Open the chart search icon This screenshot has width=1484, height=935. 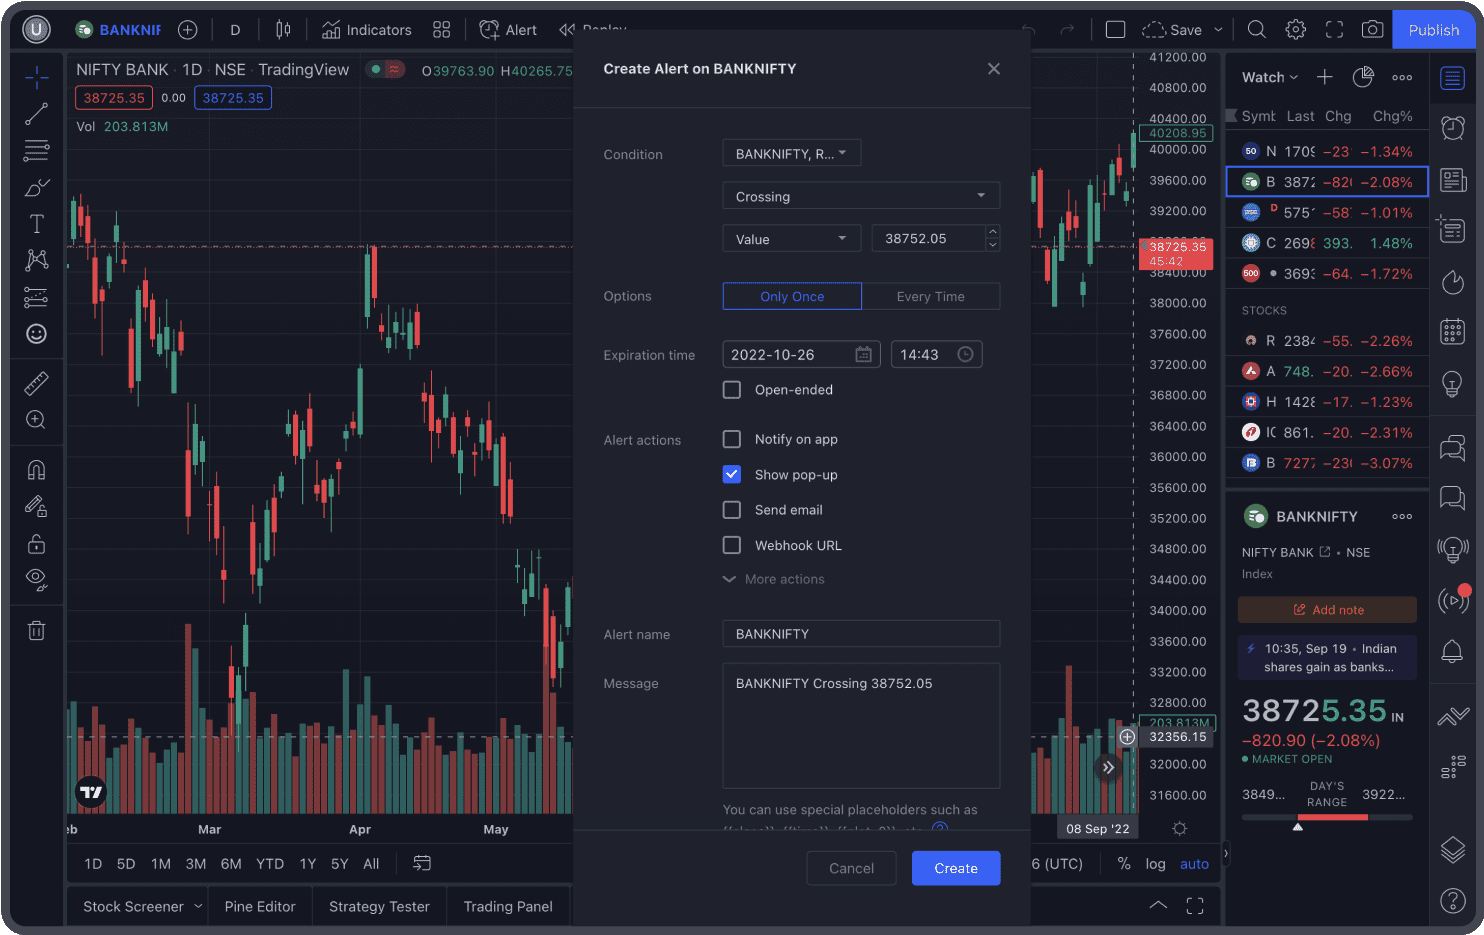point(1257,30)
